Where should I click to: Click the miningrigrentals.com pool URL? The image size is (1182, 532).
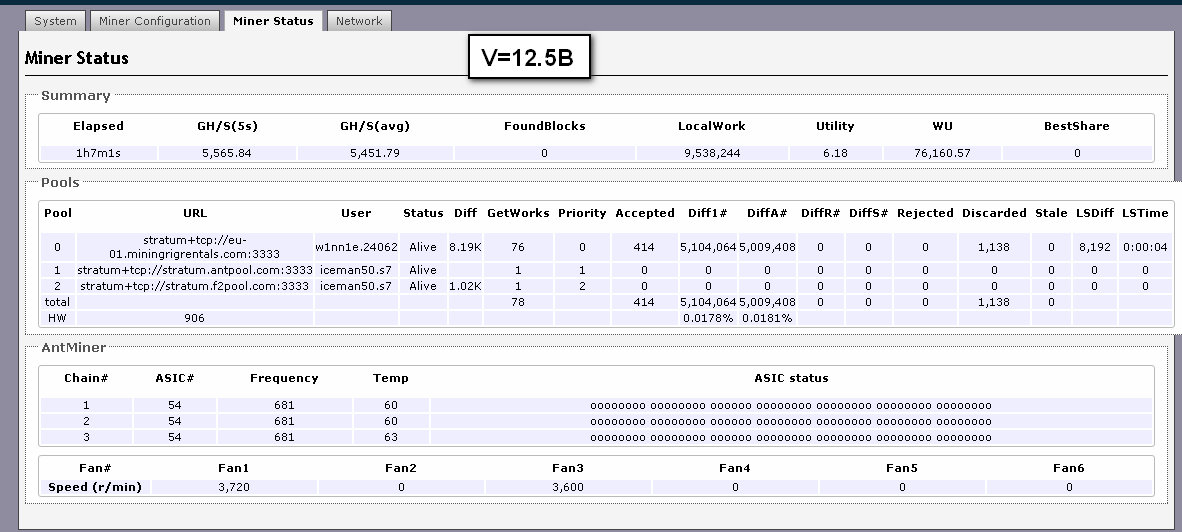pos(195,247)
